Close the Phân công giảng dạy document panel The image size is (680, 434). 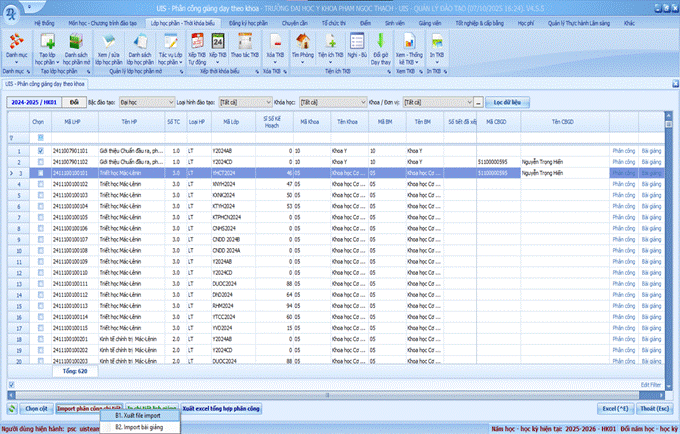point(675,84)
